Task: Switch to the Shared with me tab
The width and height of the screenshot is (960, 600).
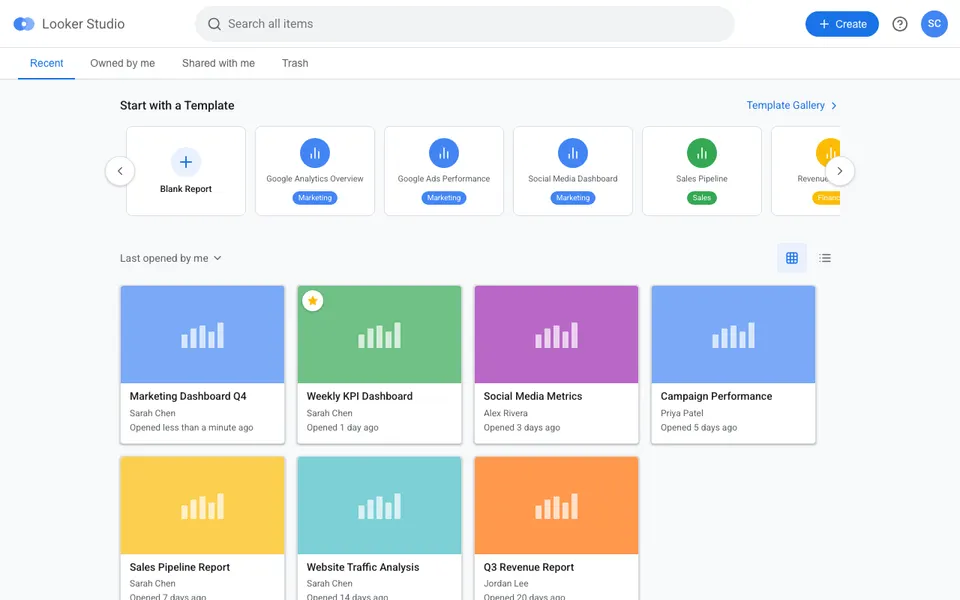Action: [218, 63]
